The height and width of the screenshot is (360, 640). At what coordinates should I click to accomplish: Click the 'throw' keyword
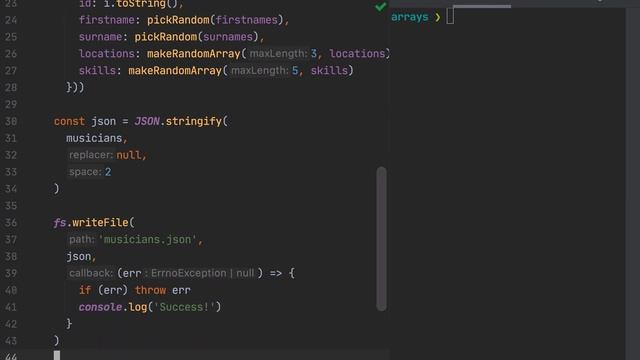[150, 290]
